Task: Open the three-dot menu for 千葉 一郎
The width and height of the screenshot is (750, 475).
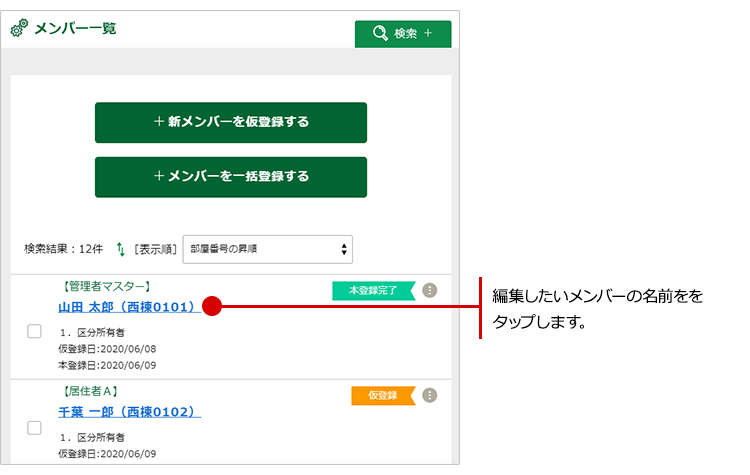Action: [430, 395]
